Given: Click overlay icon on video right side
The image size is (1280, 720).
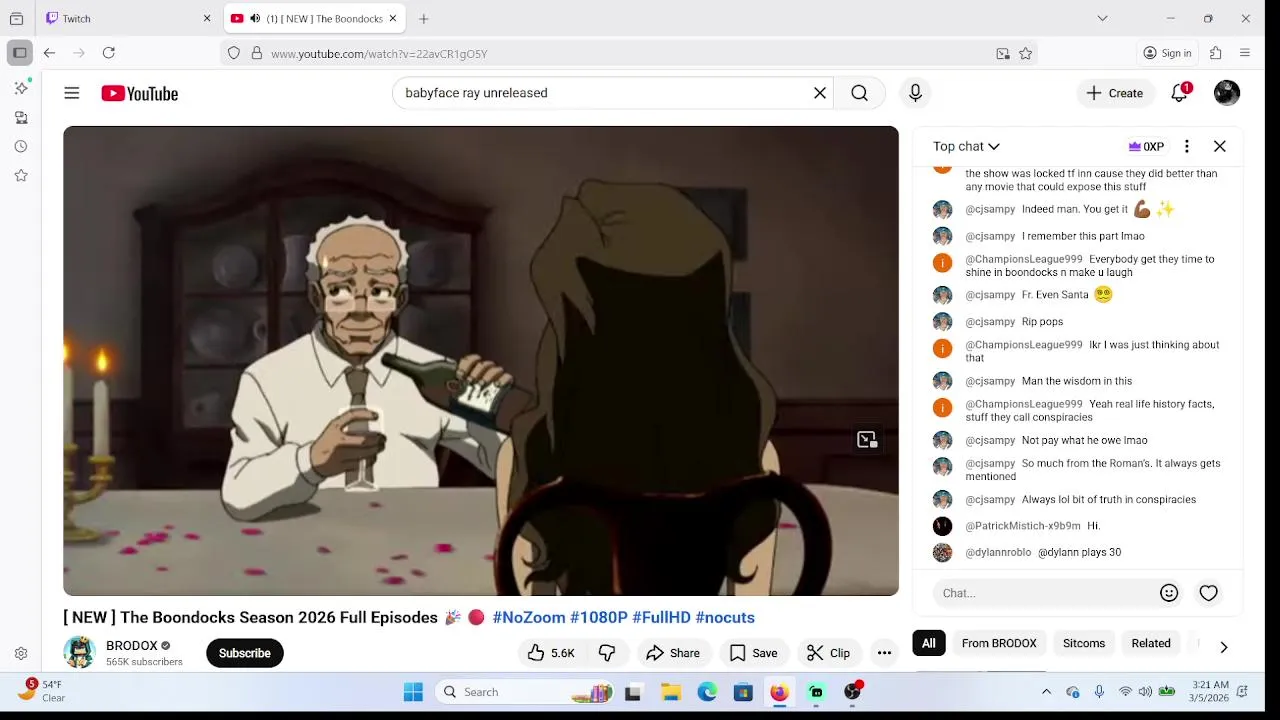Looking at the screenshot, I should [x=867, y=440].
